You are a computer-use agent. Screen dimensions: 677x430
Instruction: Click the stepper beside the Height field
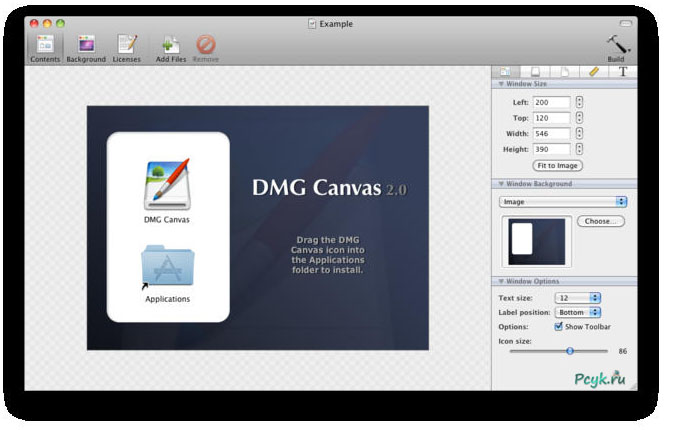tap(579, 149)
